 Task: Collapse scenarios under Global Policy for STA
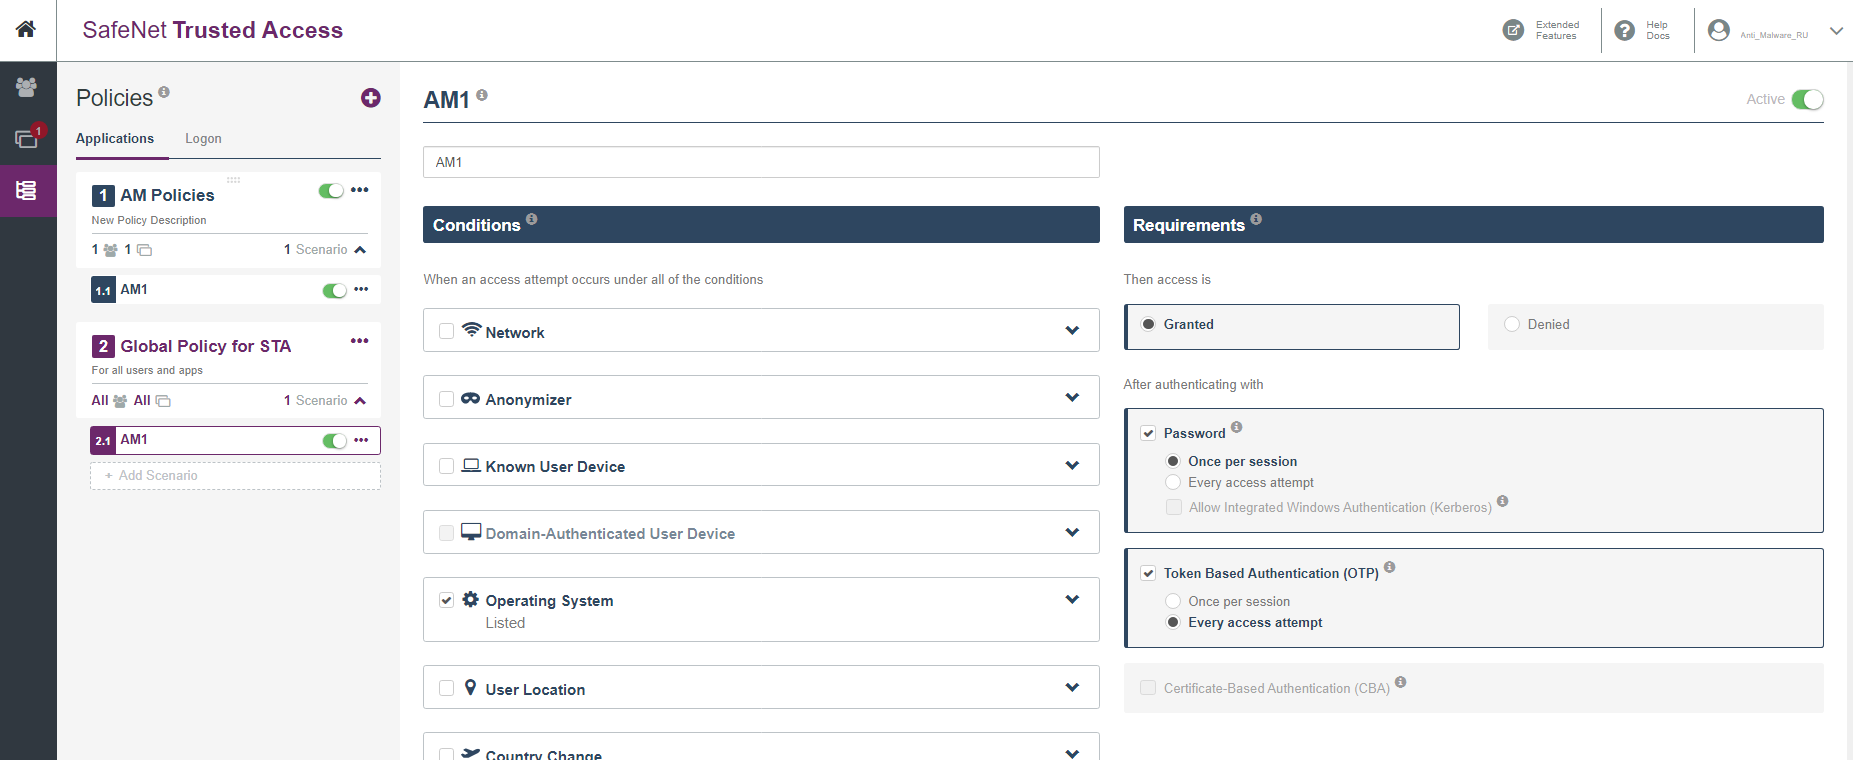point(360,401)
